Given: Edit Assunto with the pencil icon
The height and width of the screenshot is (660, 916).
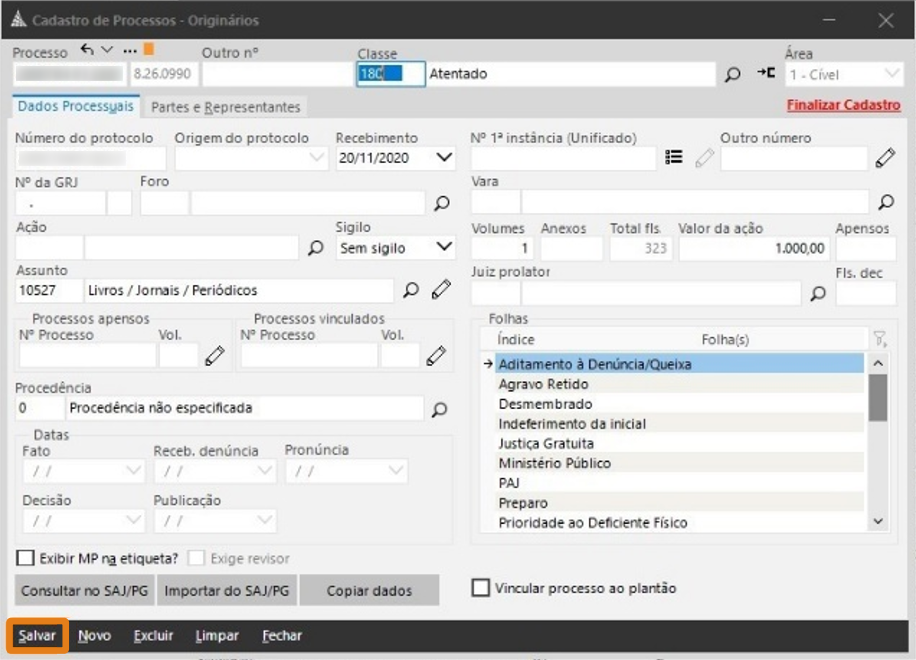Looking at the screenshot, I should (x=441, y=290).
